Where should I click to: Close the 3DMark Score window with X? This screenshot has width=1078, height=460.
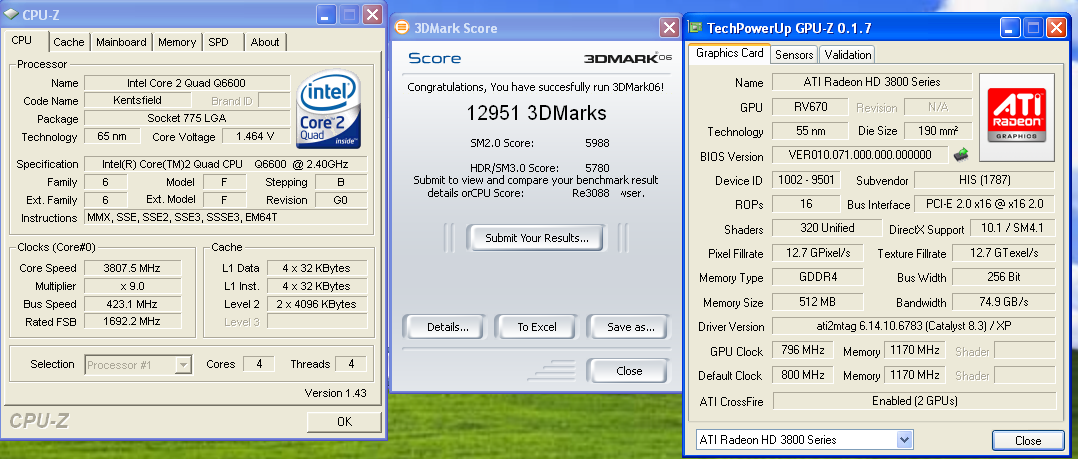(669, 28)
